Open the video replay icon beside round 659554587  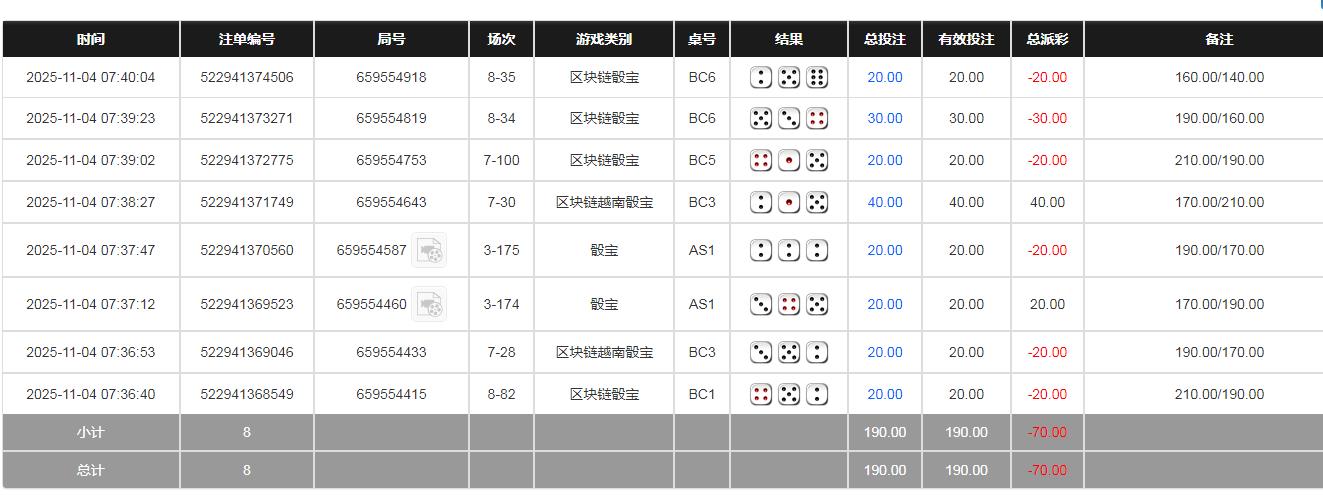point(429,250)
